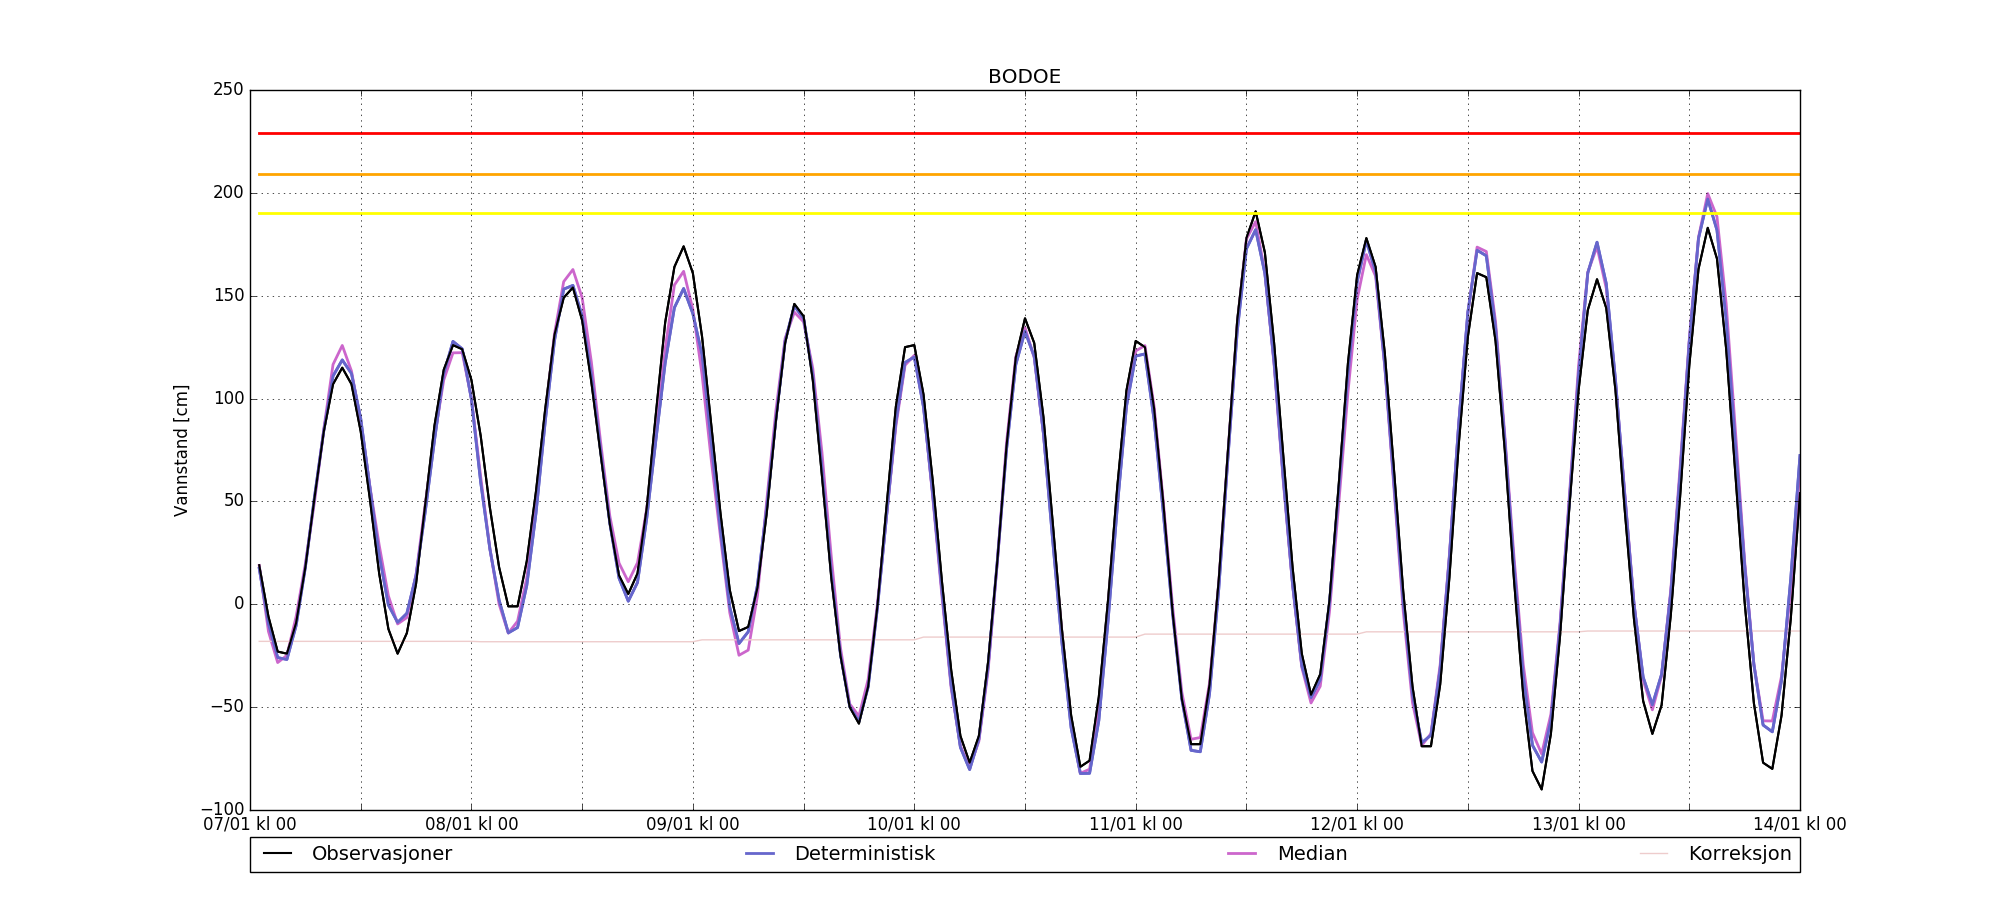Click the y-axis value 250
This screenshot has height=900, width=2000.
[x=228, y=90]
